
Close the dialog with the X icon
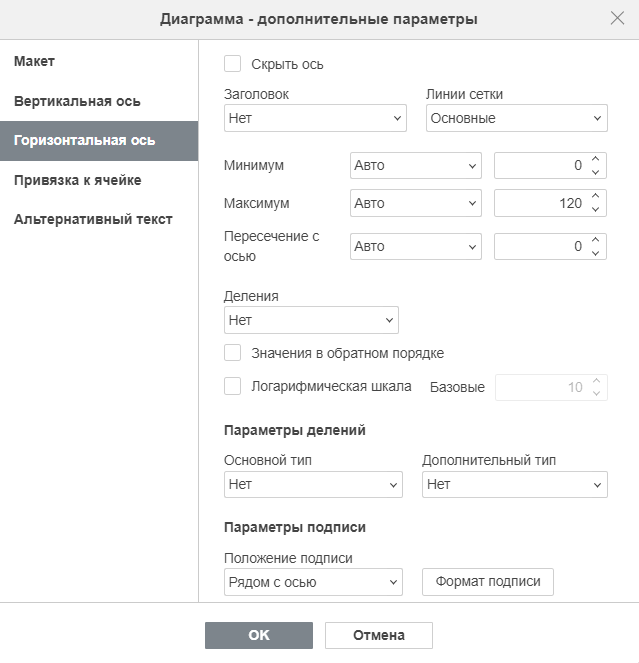point(617,19)
